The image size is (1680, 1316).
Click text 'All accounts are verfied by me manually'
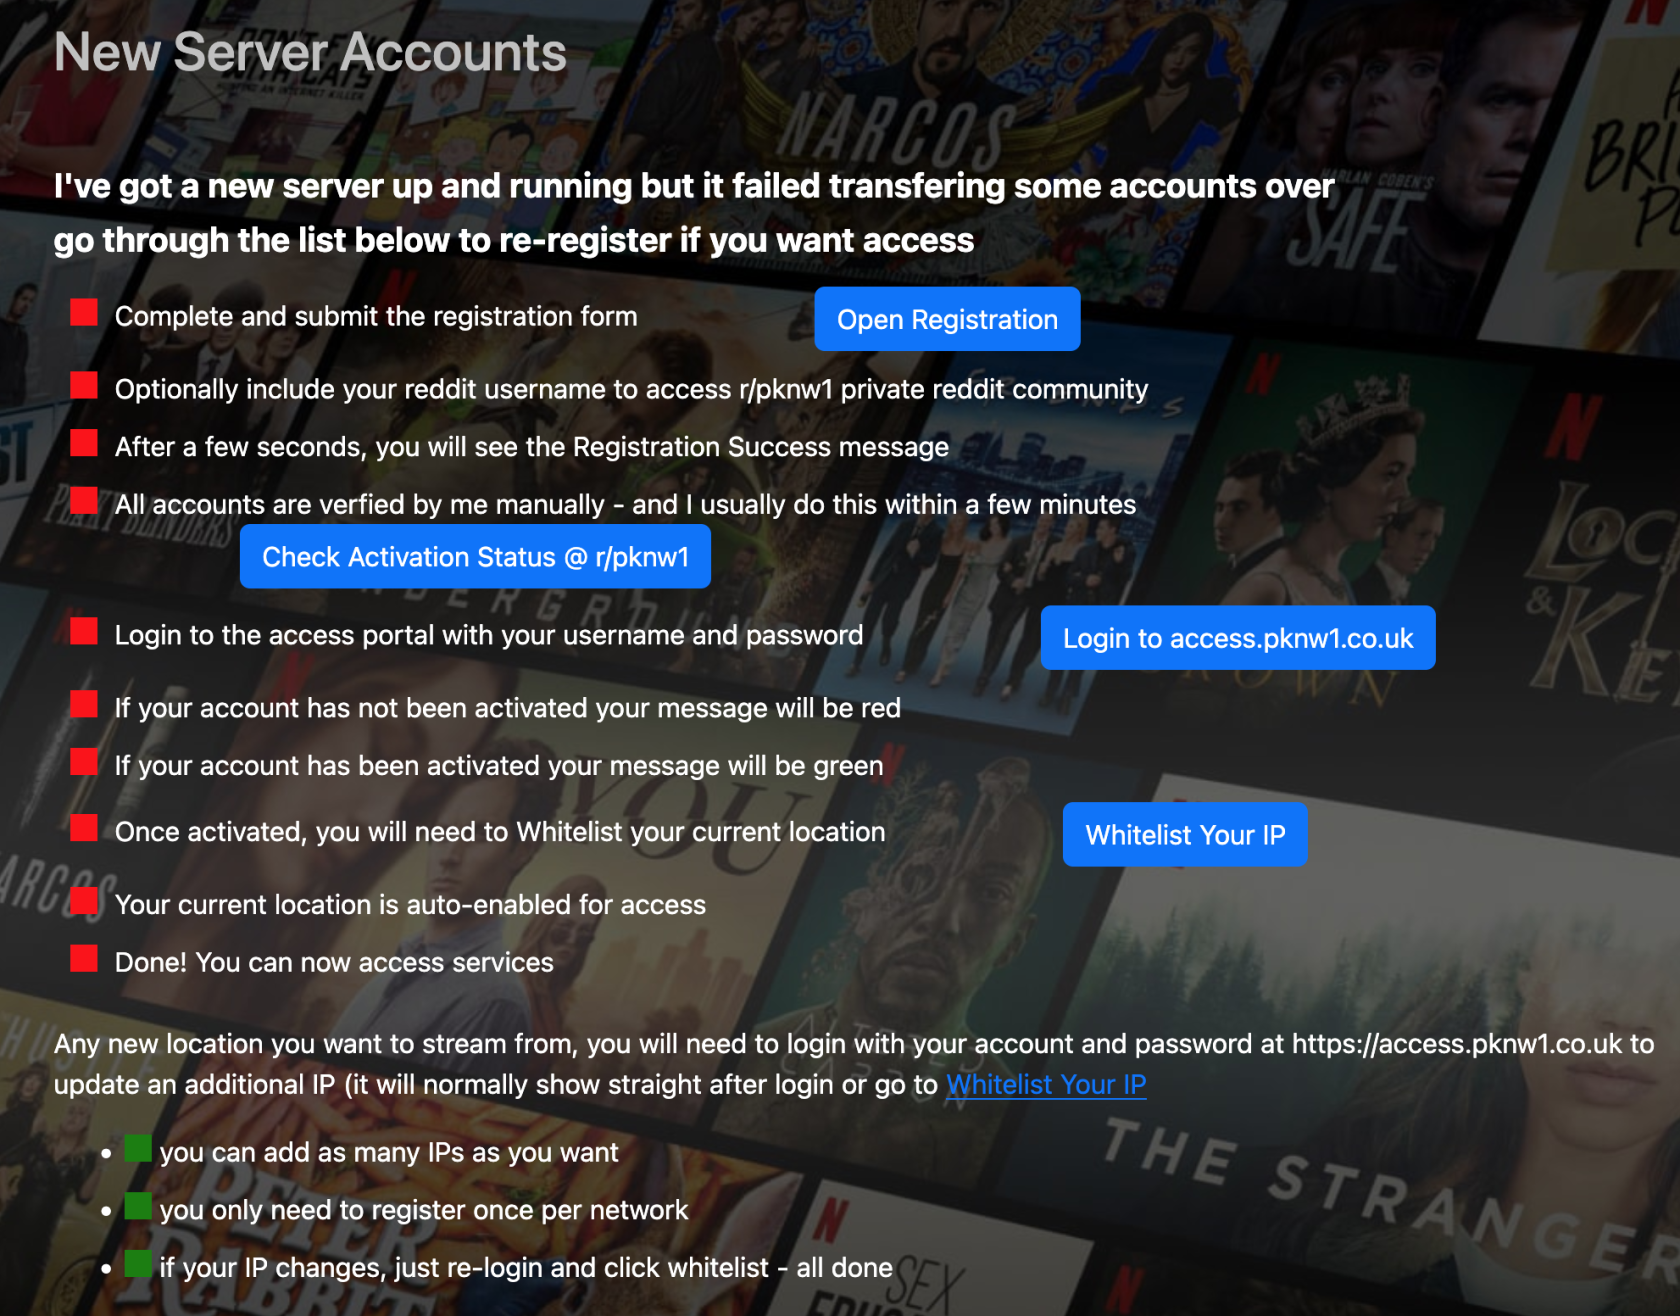click(625, 504)
